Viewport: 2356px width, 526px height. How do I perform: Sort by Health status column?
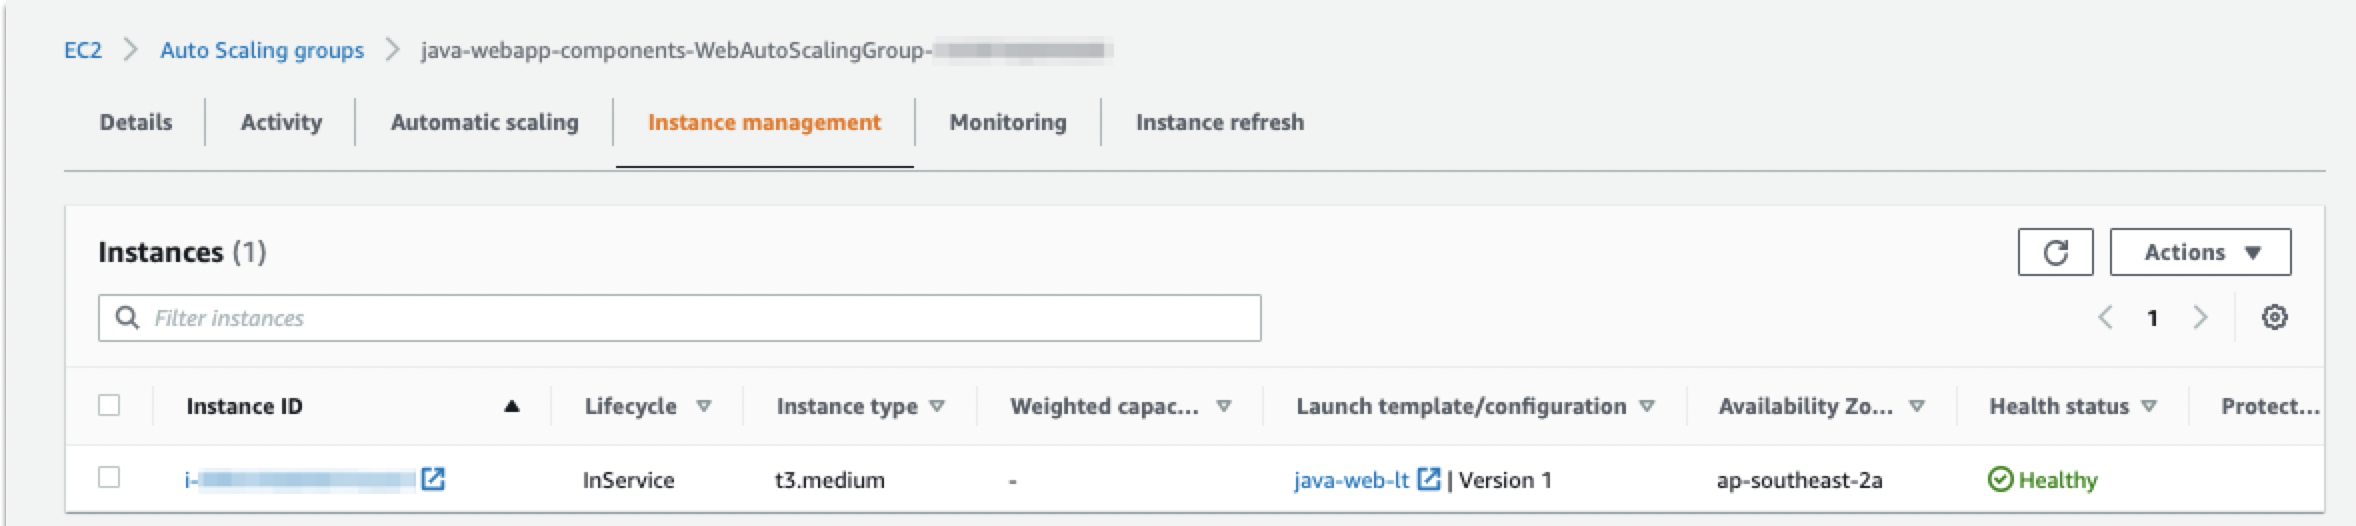(x=2149, y=406)
